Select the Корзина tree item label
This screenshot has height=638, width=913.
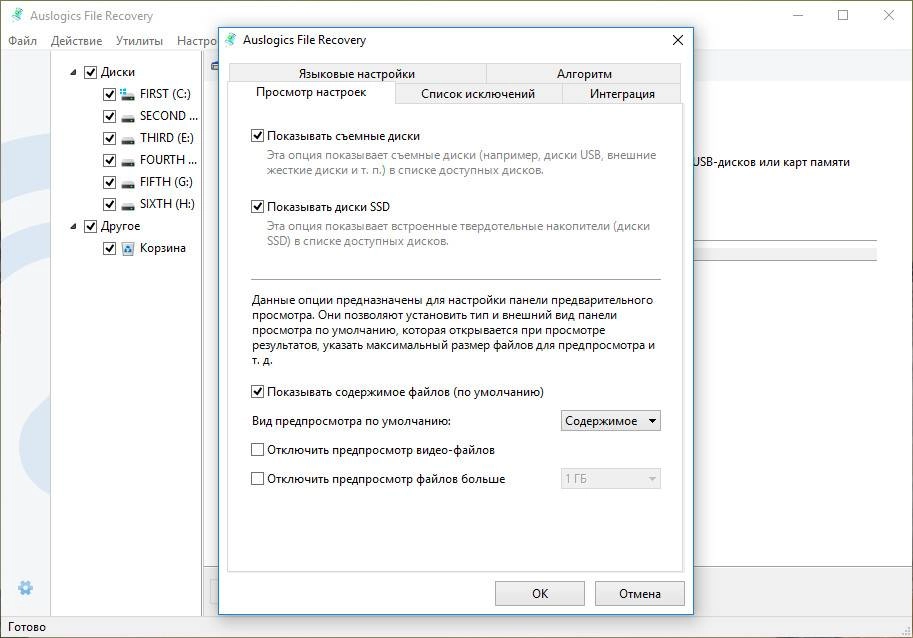pyautogui.click(x=162, y=248)
